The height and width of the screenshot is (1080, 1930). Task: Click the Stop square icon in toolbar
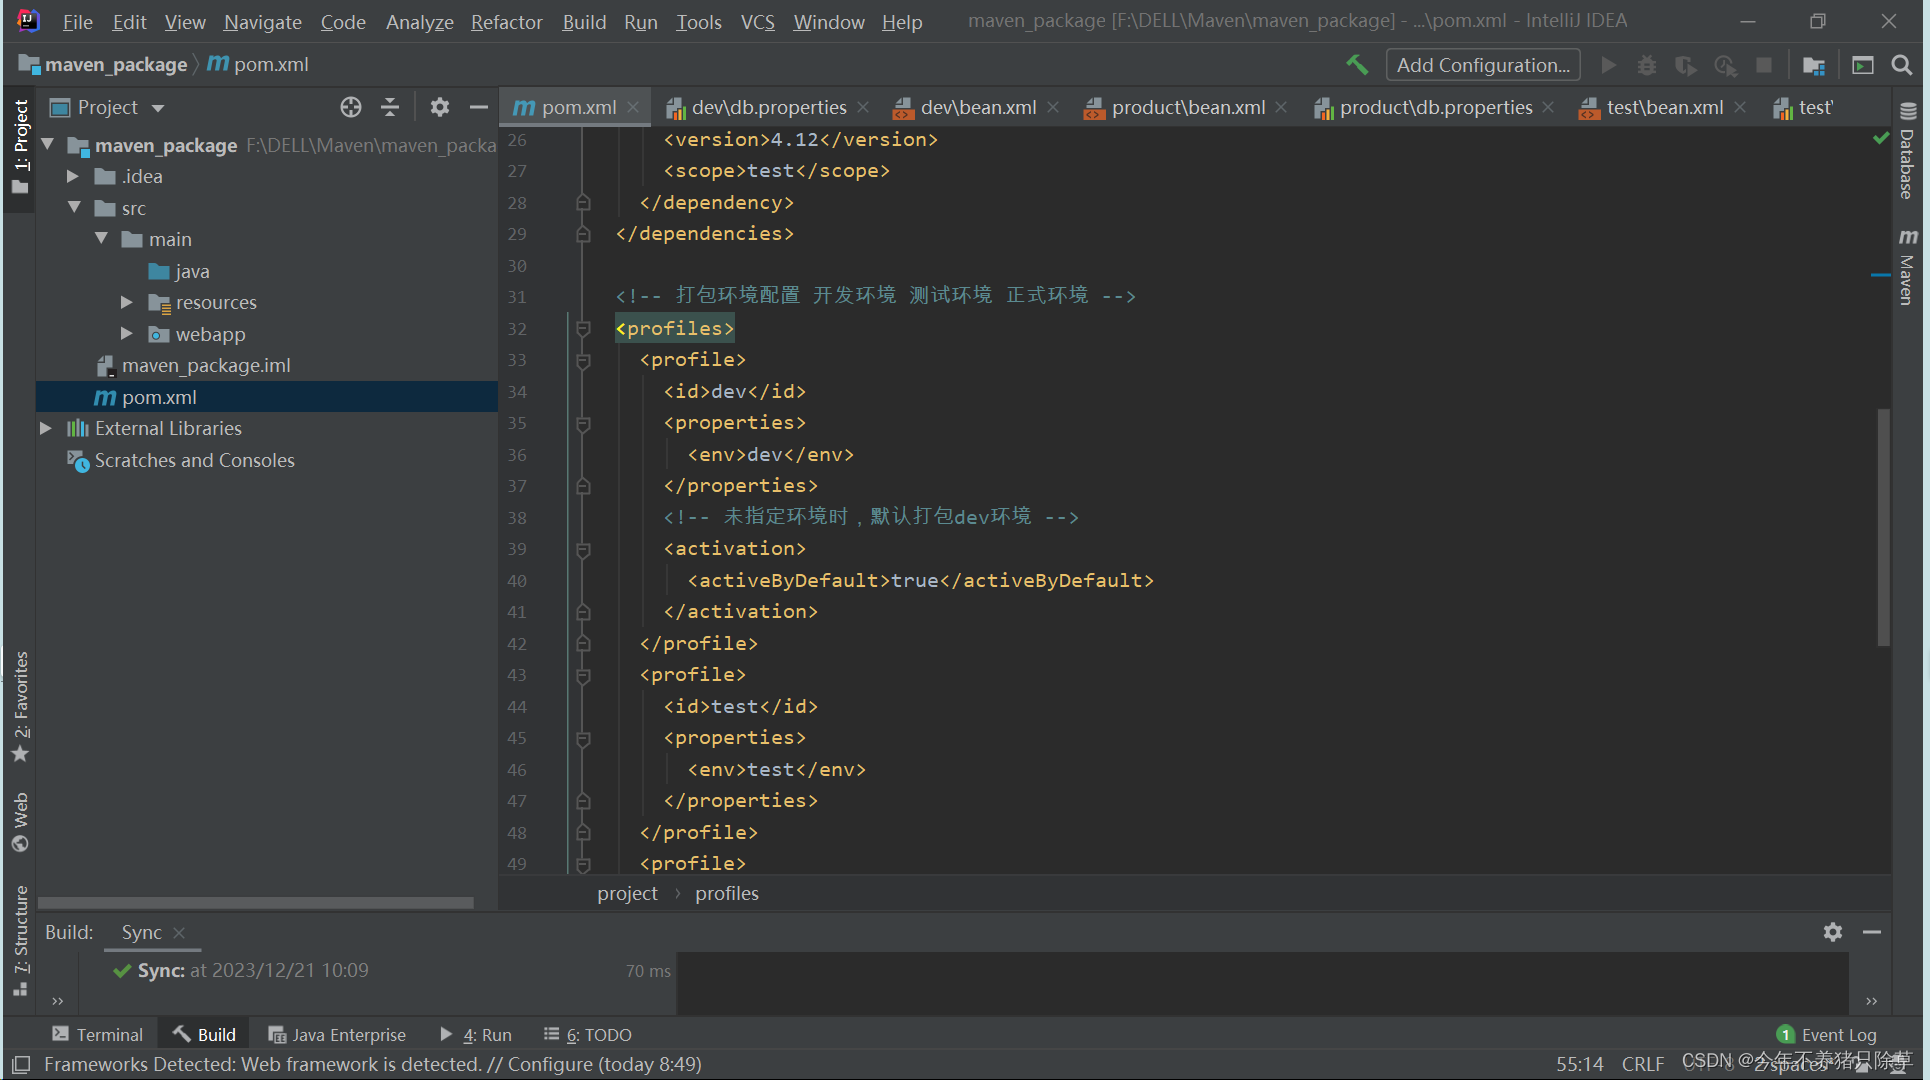pos(1764,65)
